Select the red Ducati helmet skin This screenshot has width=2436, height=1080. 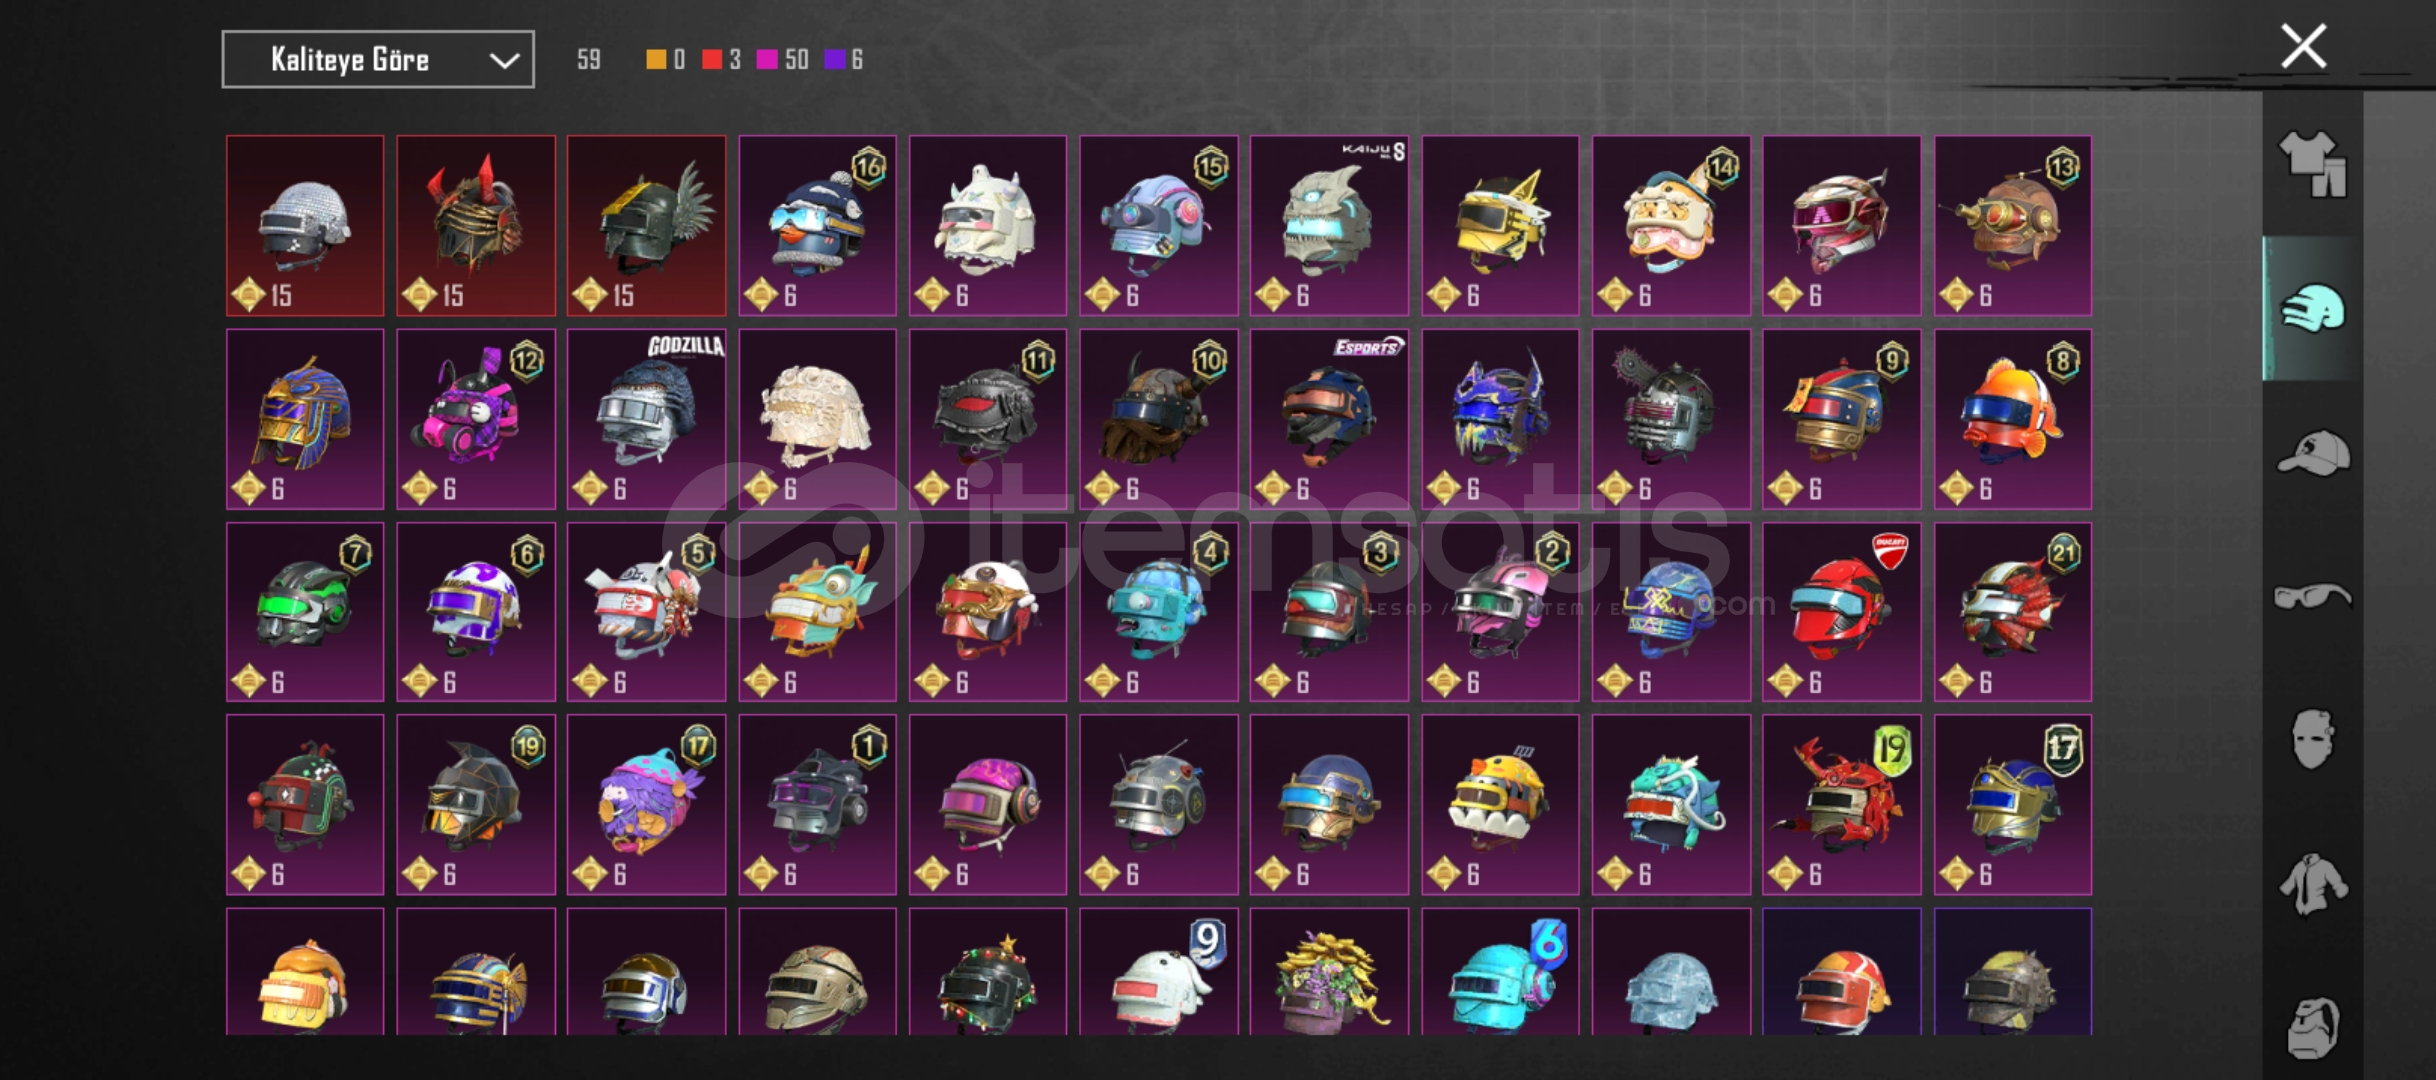(x=1841, y=612)
